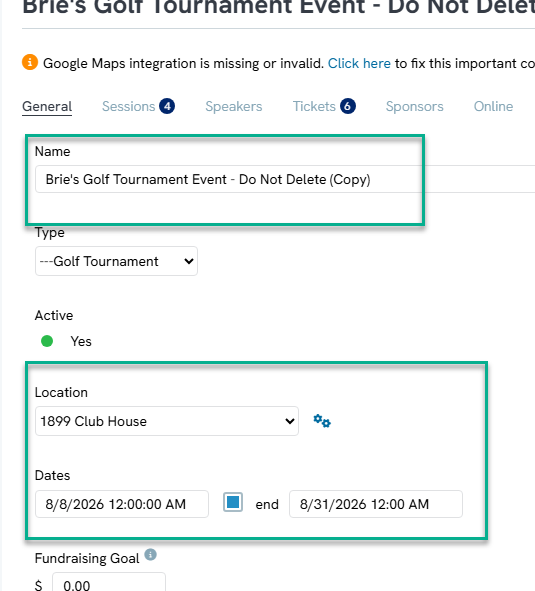This screenshot has height=591, width=535.
Task: Click the Fundraising Goal amount field
Action: 109,582
